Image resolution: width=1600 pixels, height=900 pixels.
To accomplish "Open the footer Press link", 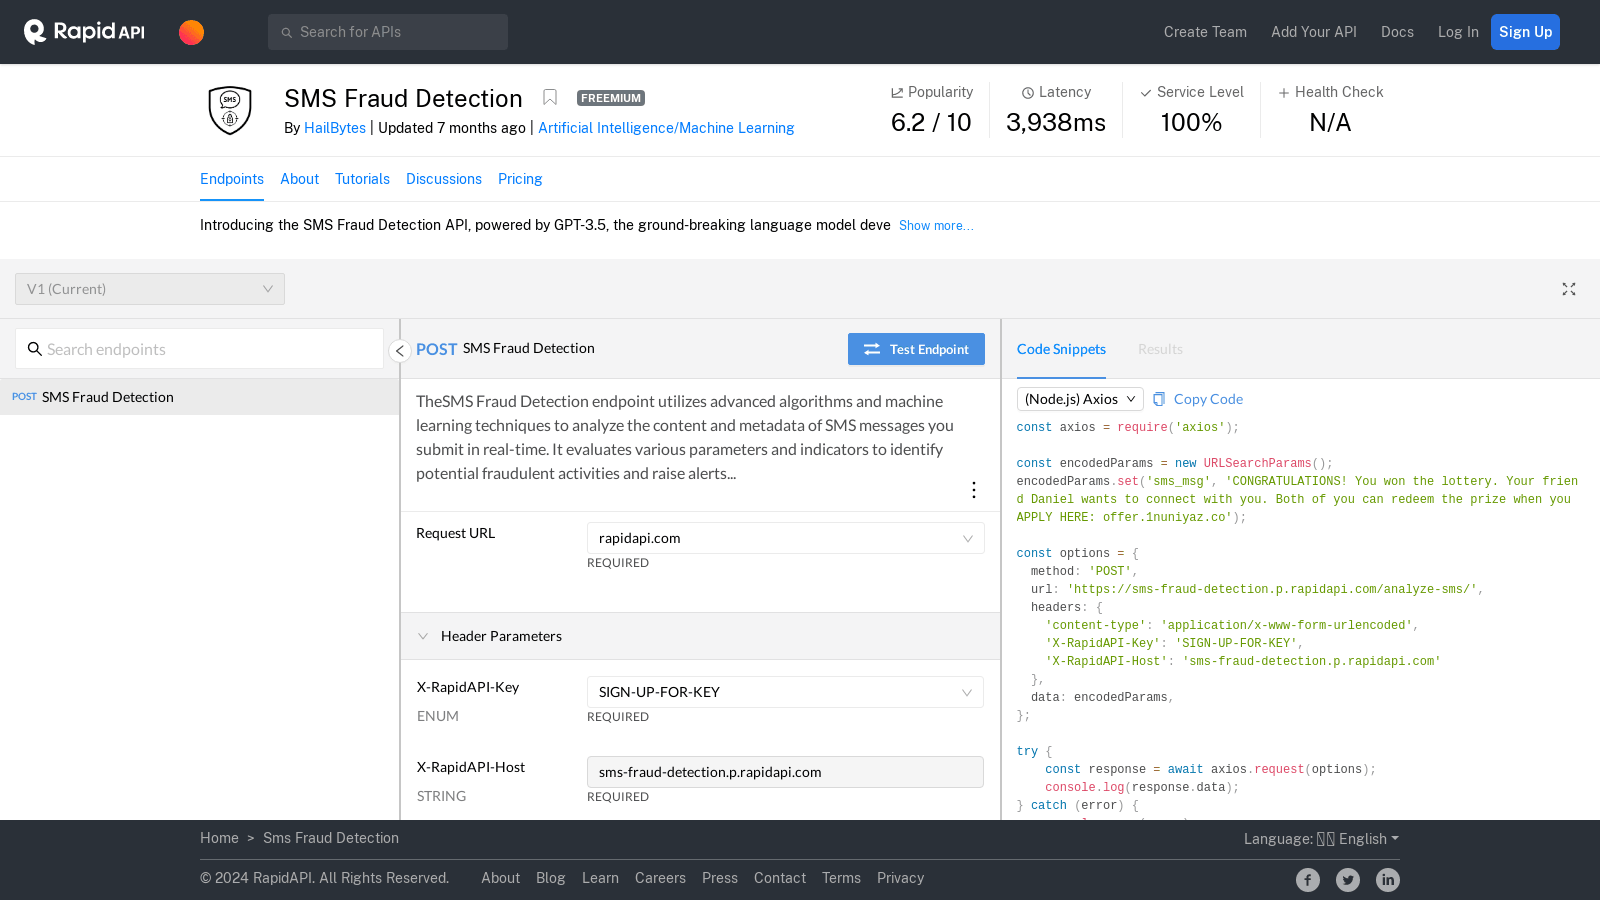I will pos(720,878).
